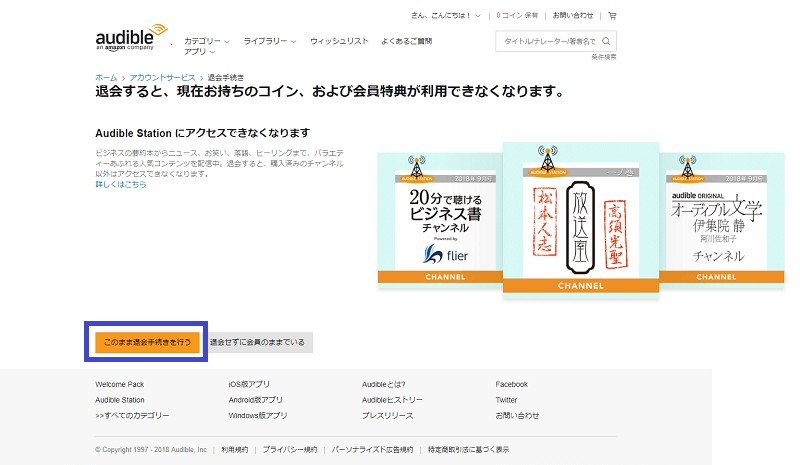The image size is (800, 465).
Task: Open the オーディブル文学 channel card
Action: [x=721, y=221]
